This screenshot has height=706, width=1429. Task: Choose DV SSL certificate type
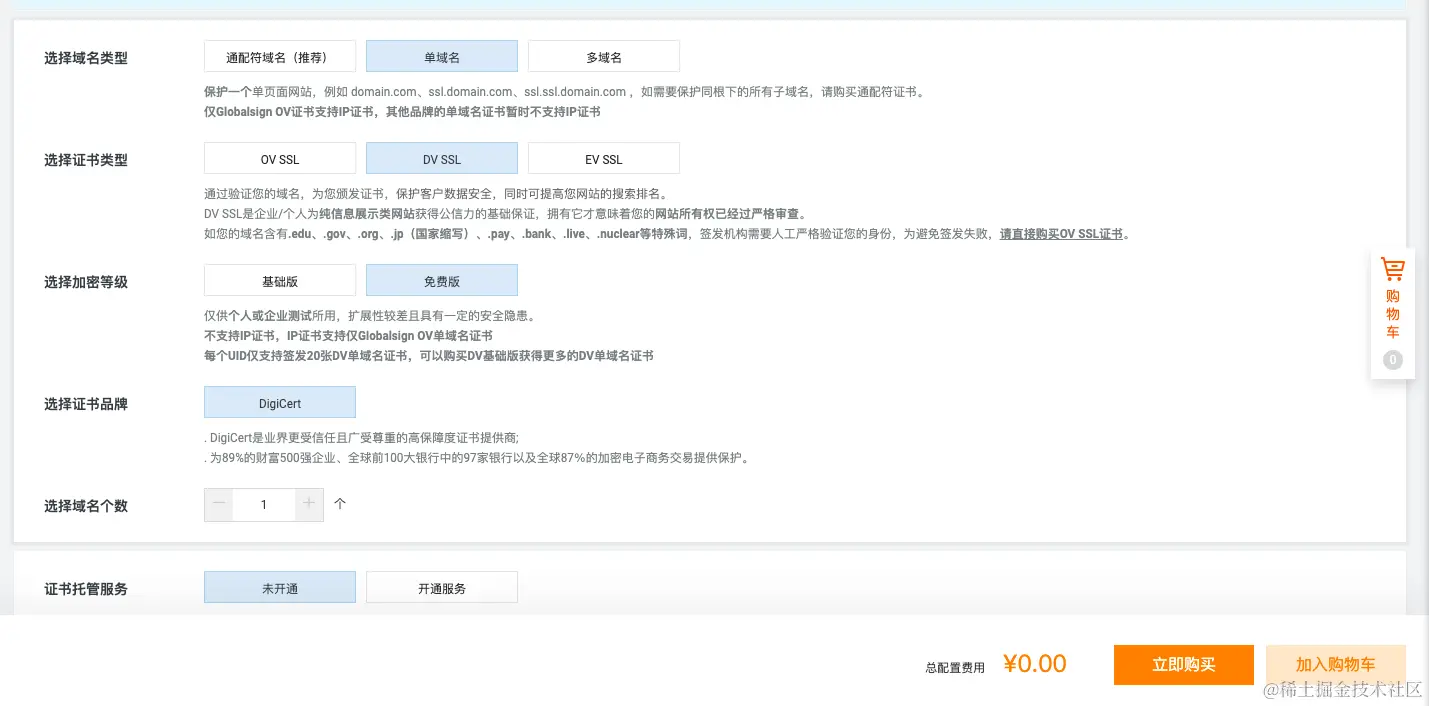tap(442, 158)
